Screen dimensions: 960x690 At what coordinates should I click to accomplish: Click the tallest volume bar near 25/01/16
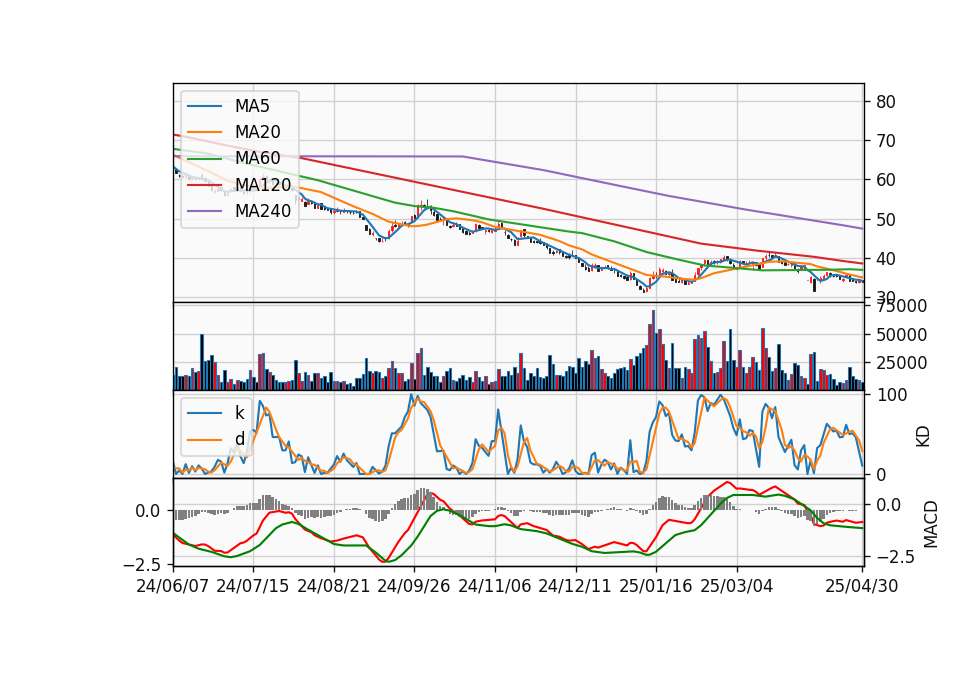[653, 350]
